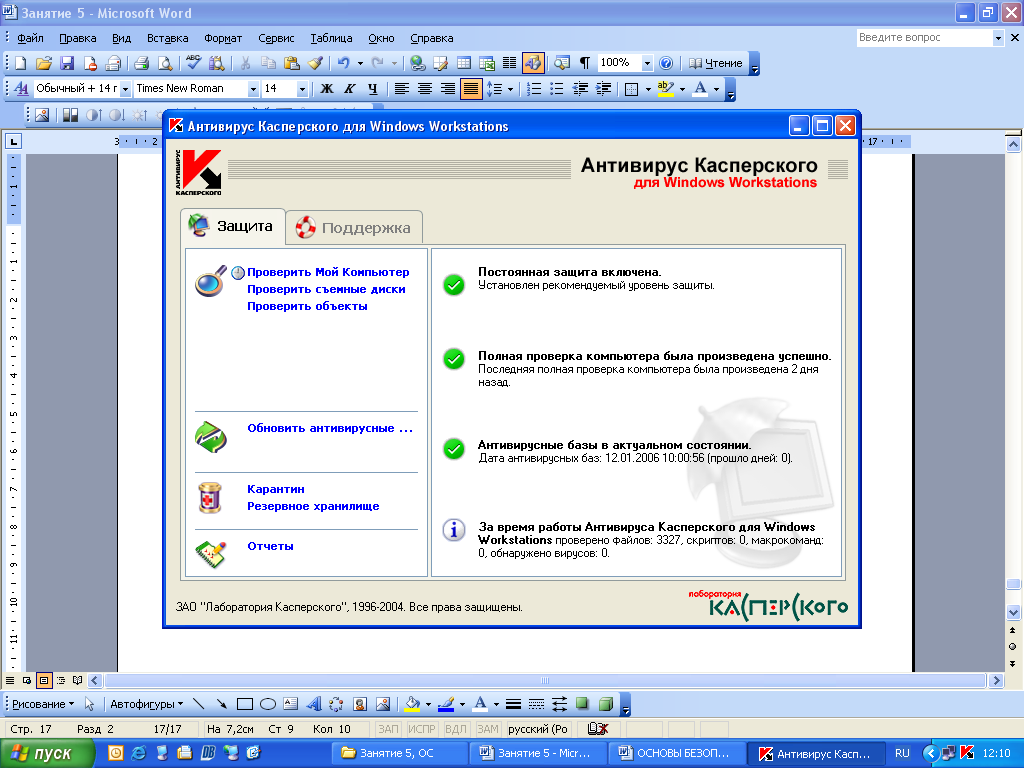The width and height of the screenshot is (1024, 768).
Task: Open the Таблица menu
Action: 331,38
